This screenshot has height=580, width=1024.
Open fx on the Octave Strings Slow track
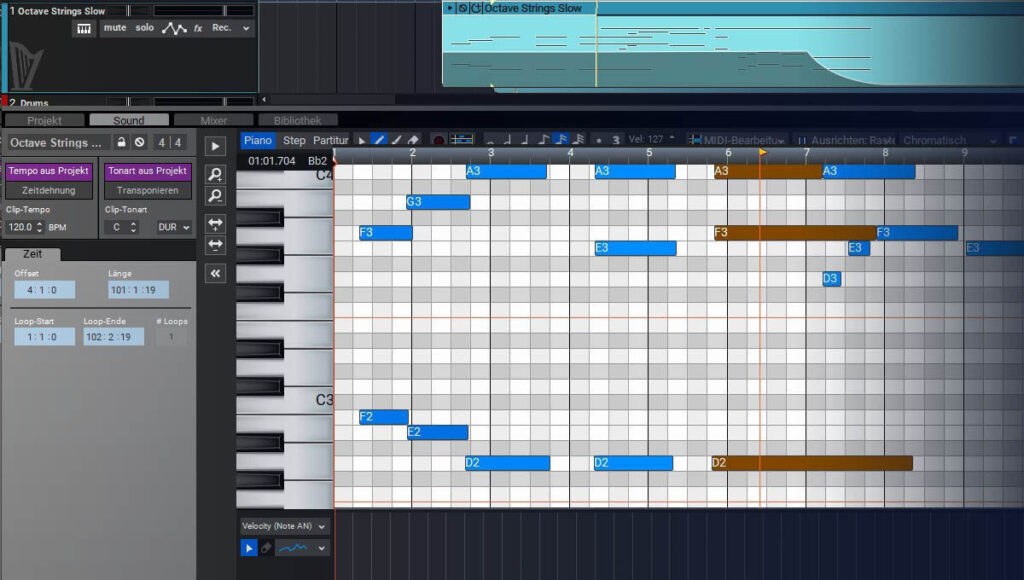click(198, 29)
